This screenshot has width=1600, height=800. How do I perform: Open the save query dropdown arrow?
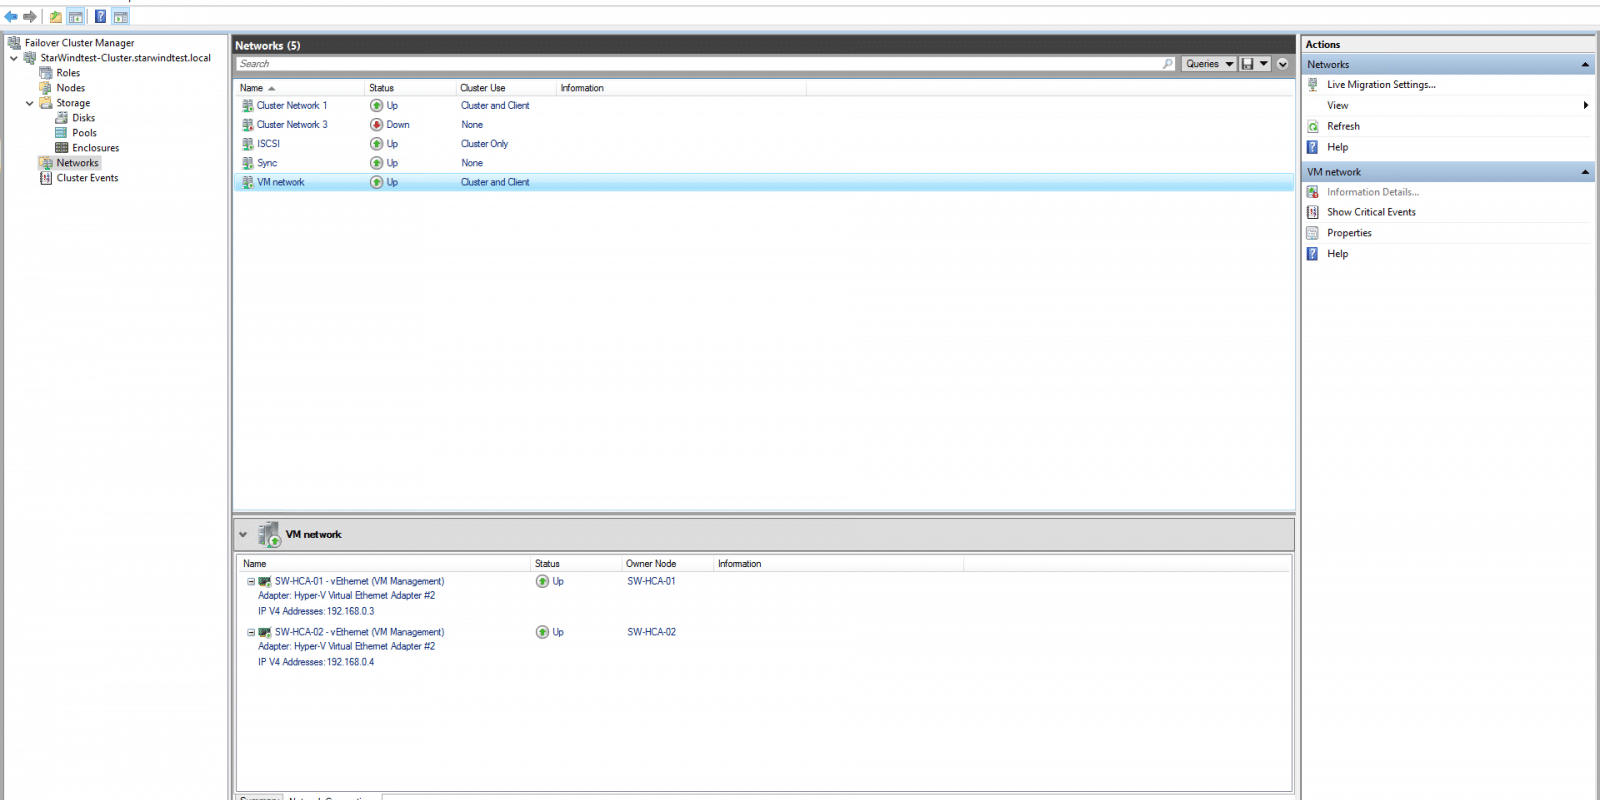1264,64
